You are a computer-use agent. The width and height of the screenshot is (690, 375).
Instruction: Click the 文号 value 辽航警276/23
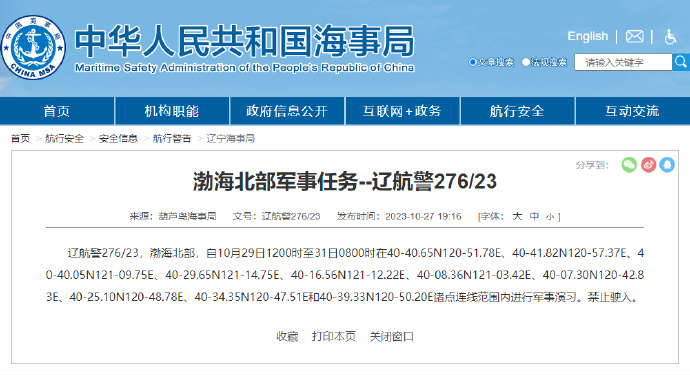(x=291, y=216)
